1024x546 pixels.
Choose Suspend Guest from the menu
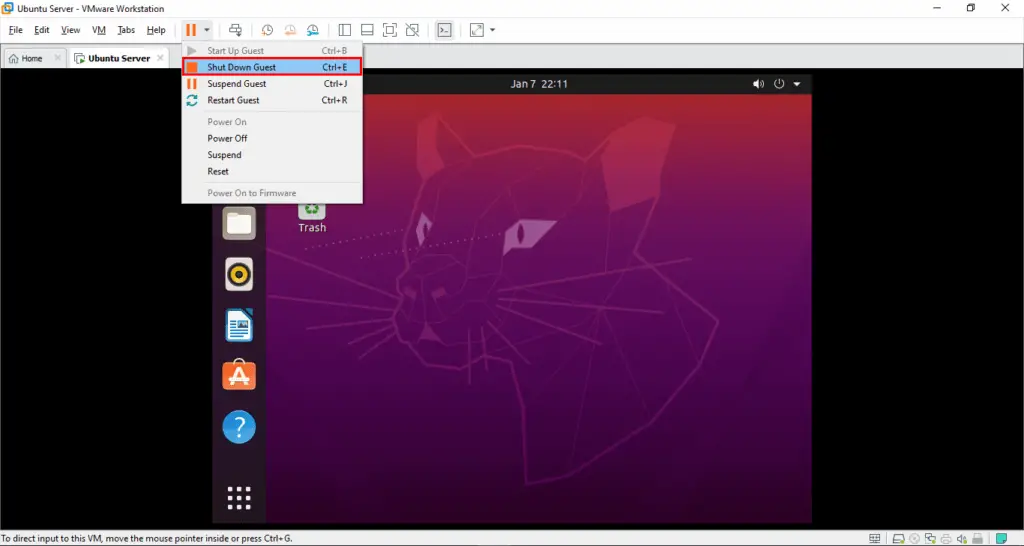coord(272,84)
